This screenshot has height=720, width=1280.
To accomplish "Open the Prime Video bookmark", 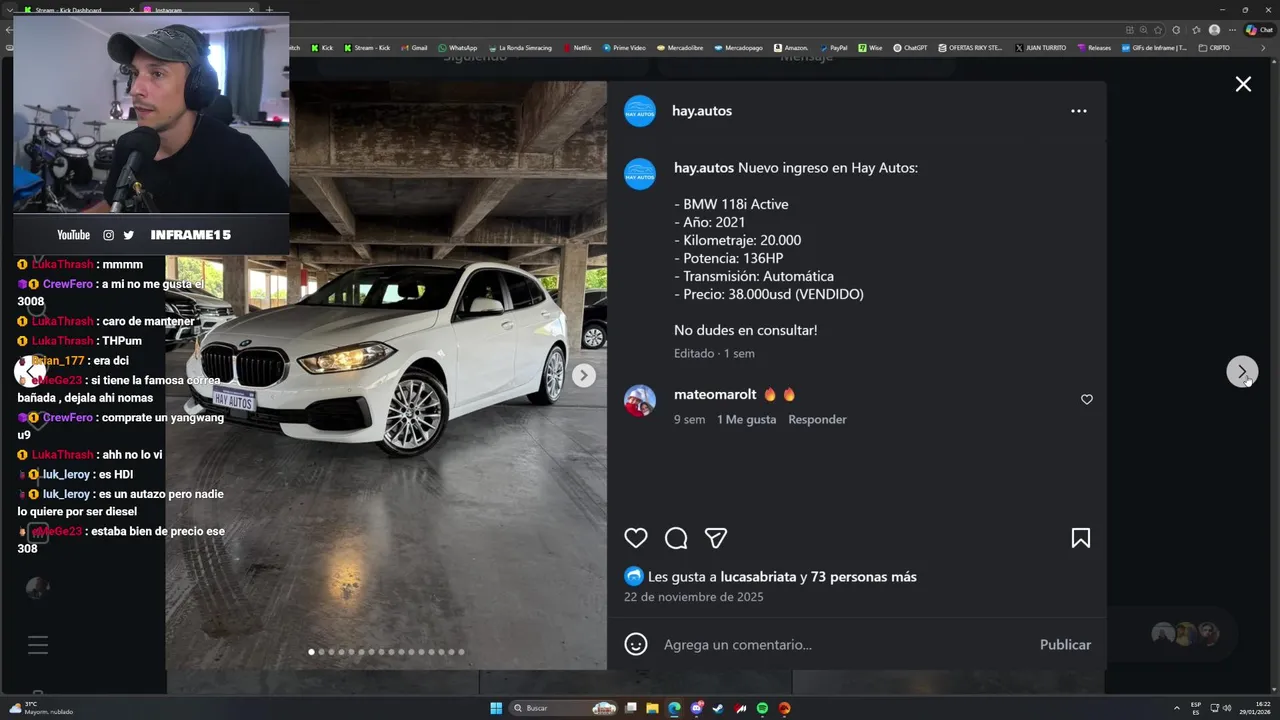I will coord(624,47).
